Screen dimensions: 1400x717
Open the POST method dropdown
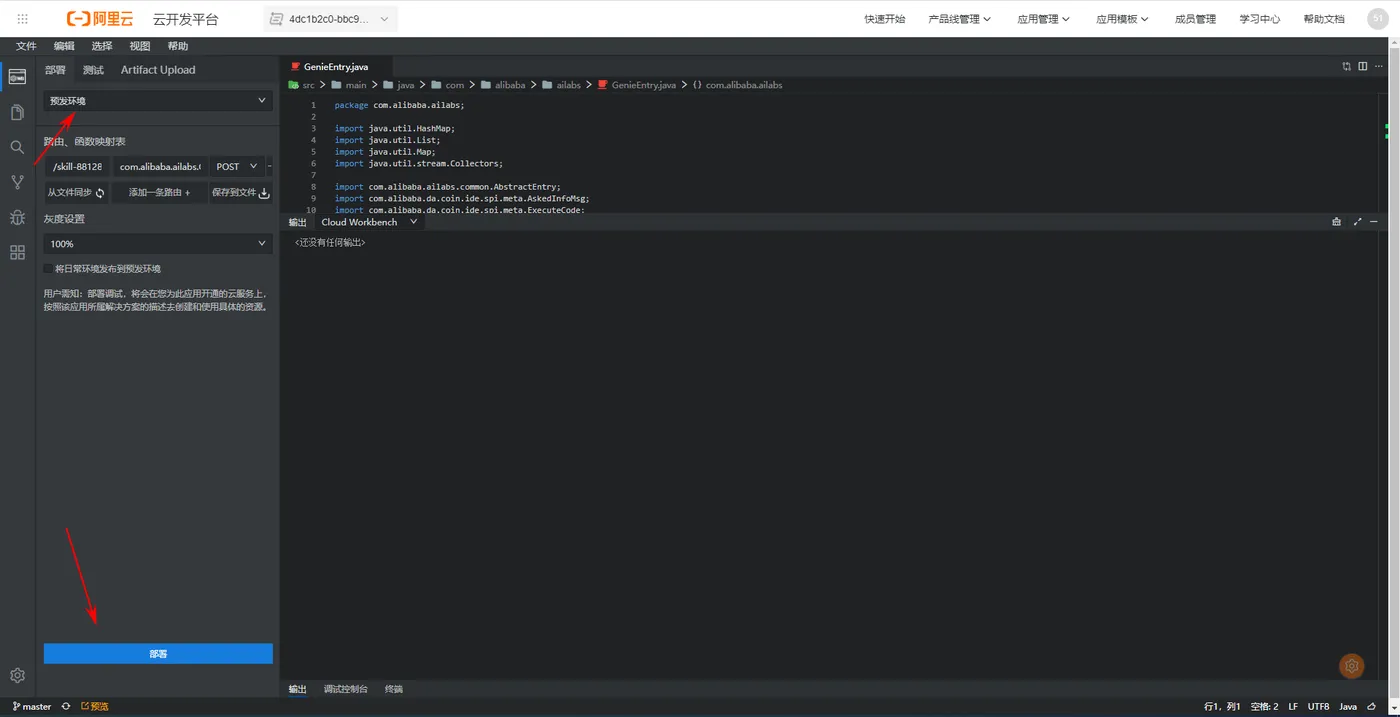[x=237, y=167]
